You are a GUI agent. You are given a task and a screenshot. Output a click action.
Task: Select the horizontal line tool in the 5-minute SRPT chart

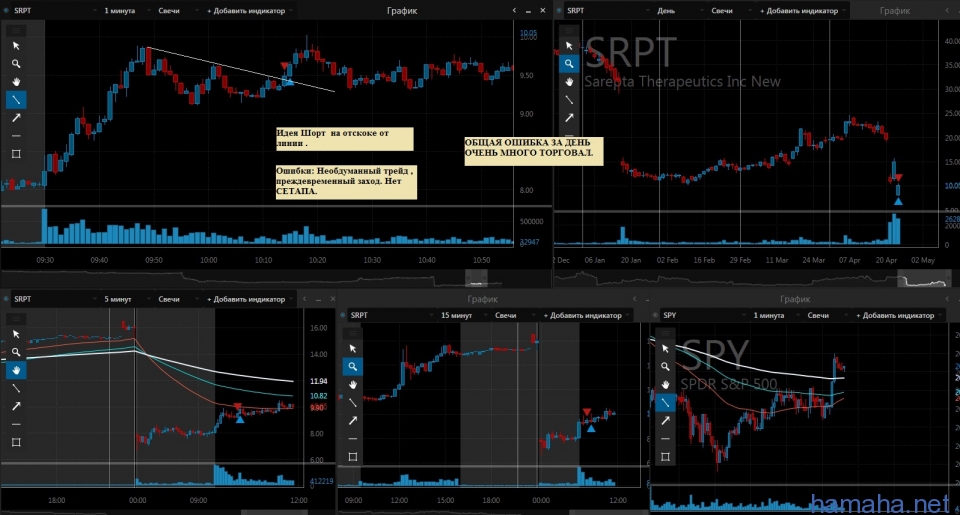click(17, 424)
